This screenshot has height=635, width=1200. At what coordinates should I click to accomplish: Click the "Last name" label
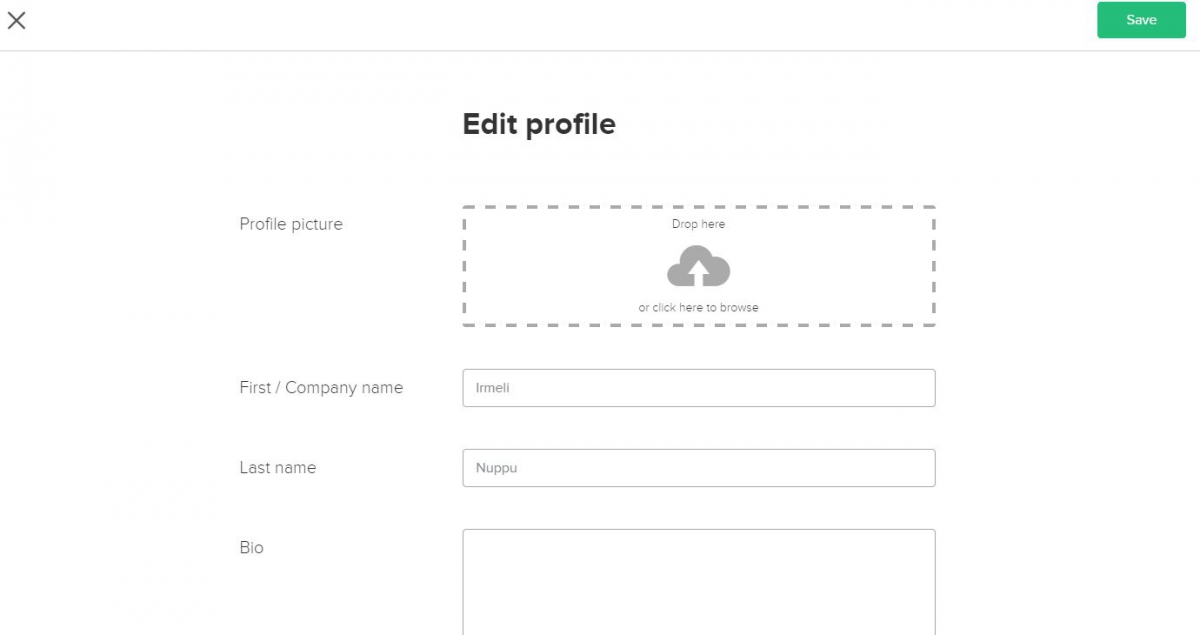(278, 468)
